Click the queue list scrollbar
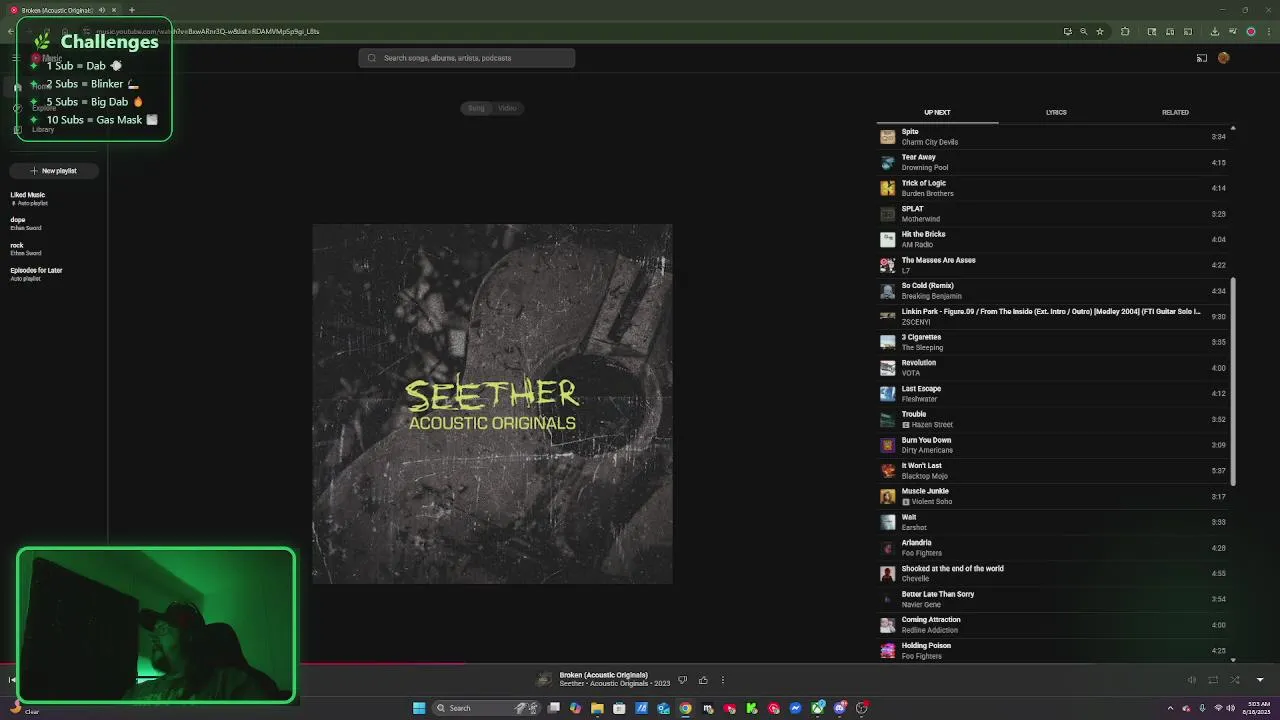 click(x=1232, y=380)
